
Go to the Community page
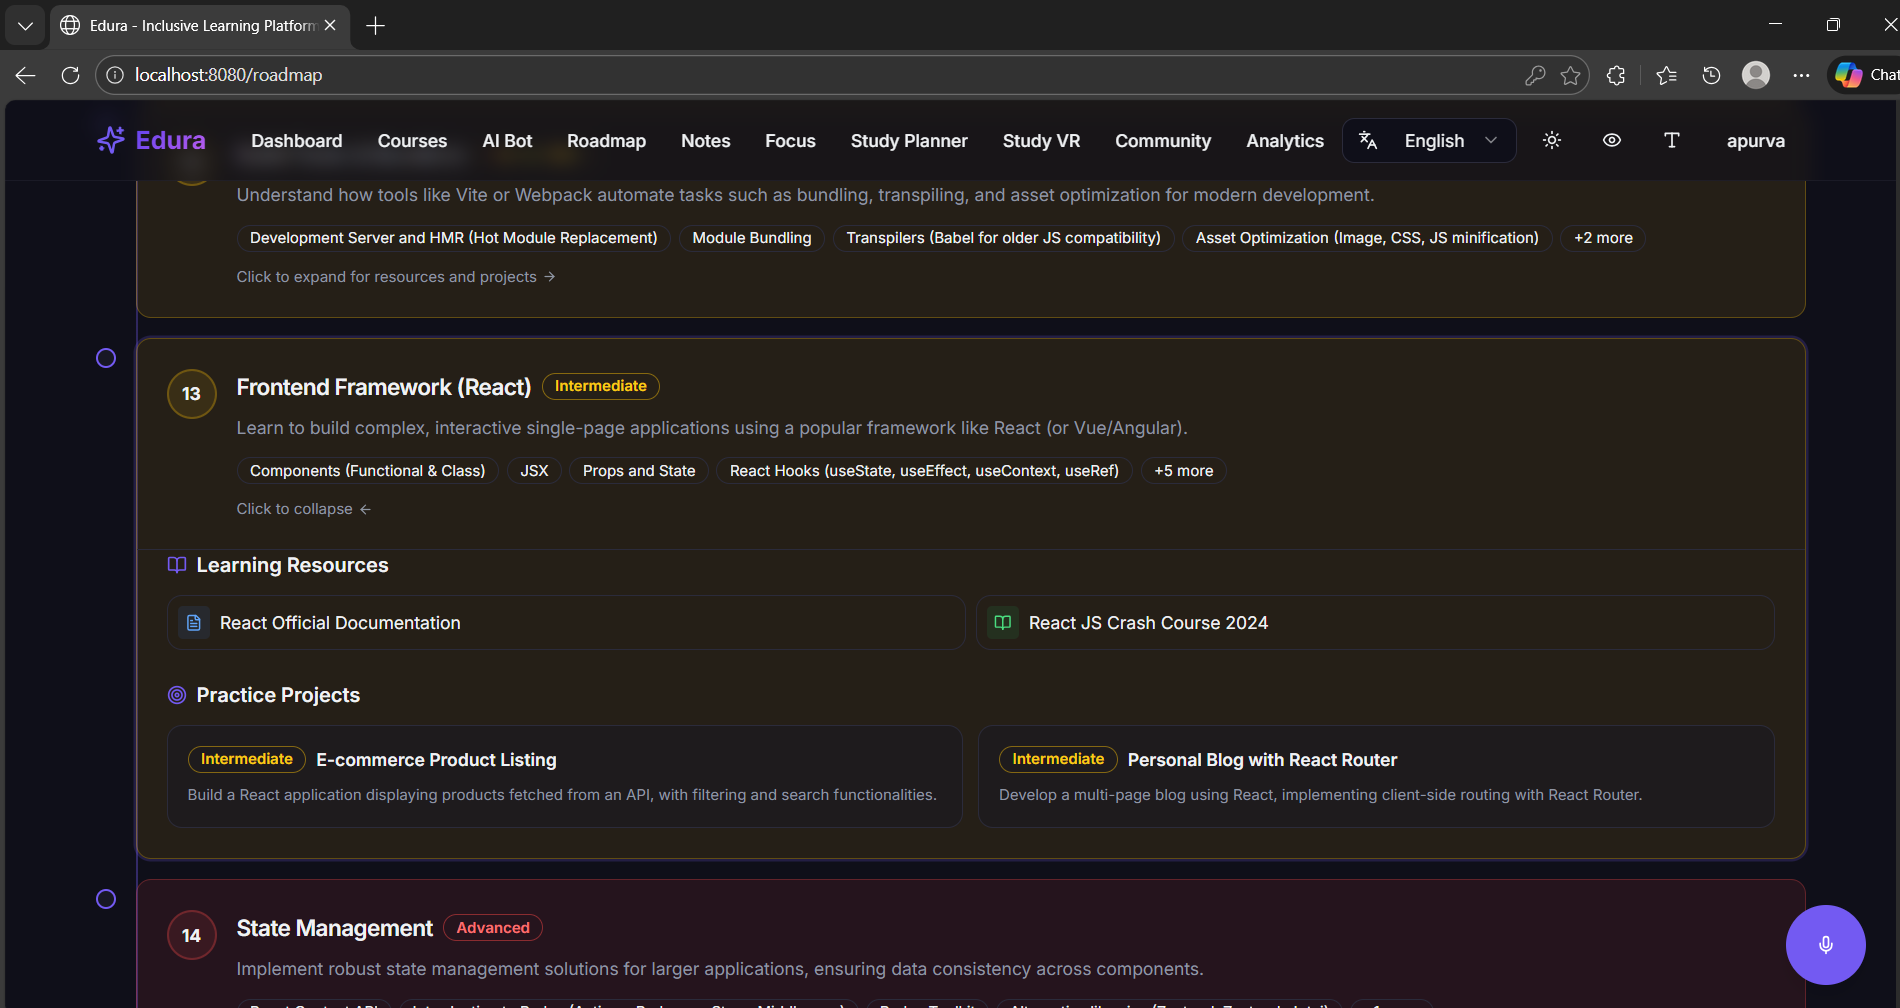click(x=1163, y=141)
